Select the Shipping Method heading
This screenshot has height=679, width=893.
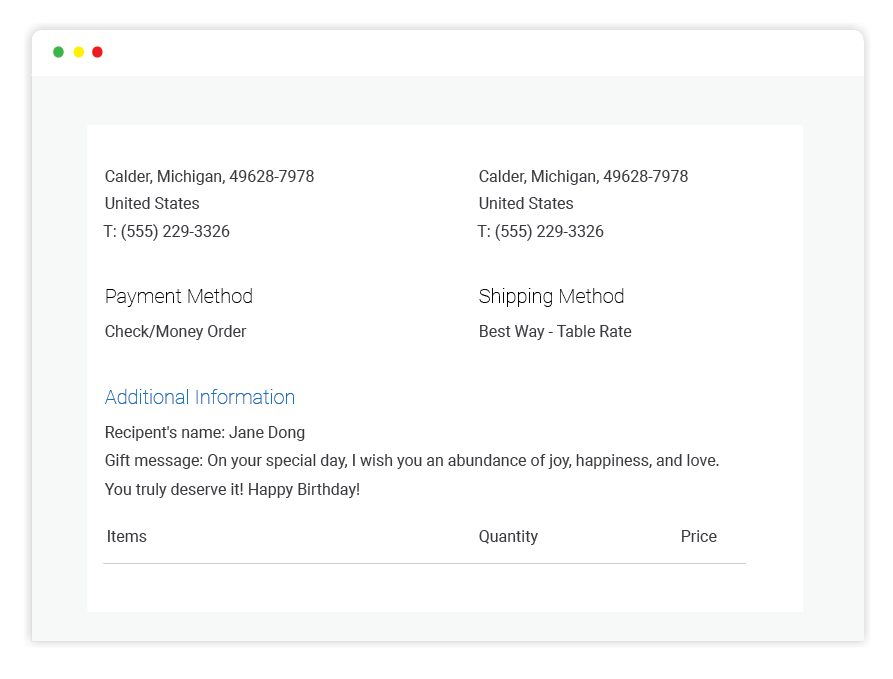(551, 296)
